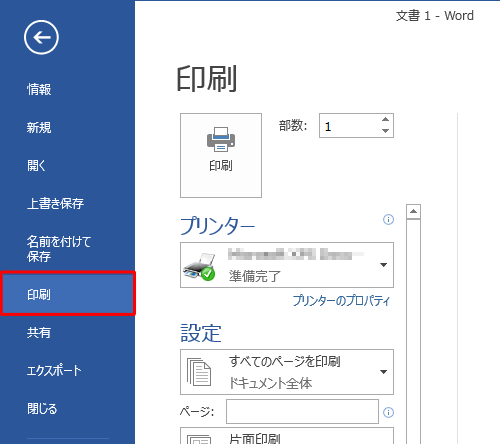Decrease copies with the down arrow
Image resolution: width=500 pixels, height=444 pixels.
coord(385,131)
